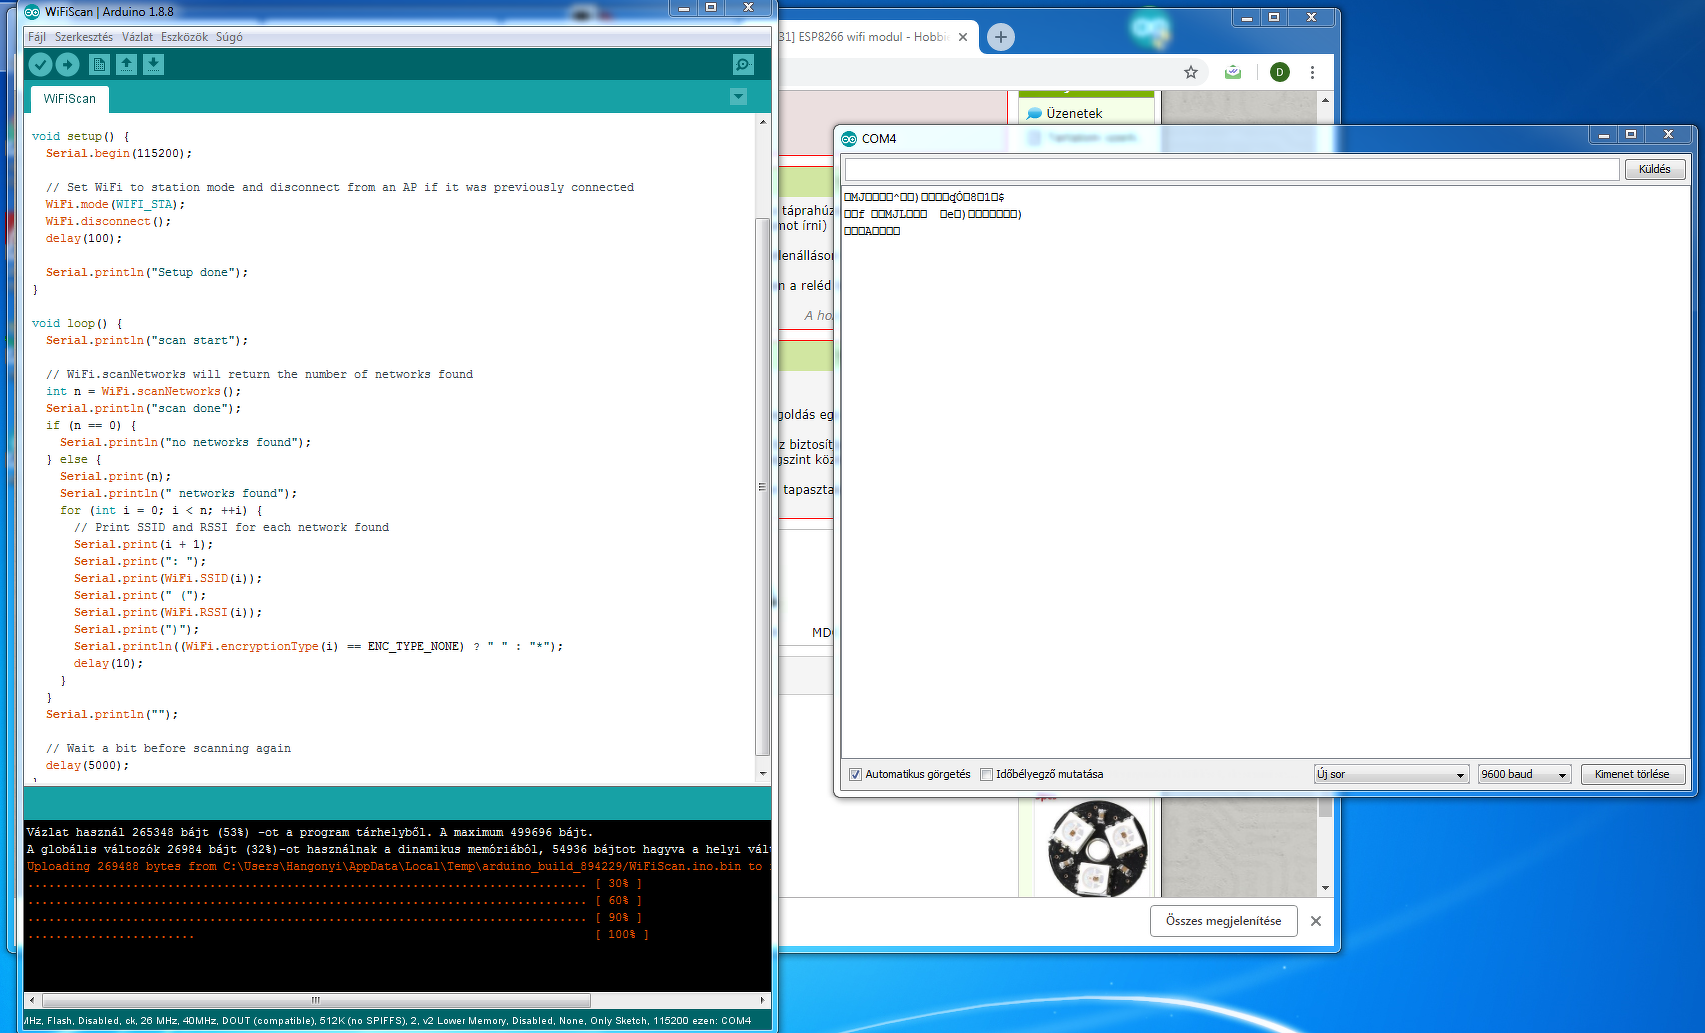Image resolution: width=1705 pixels, height=1033 pixels.
Task: Click the Arduino editor scroll-down arrow
Action: coord(763,773)
